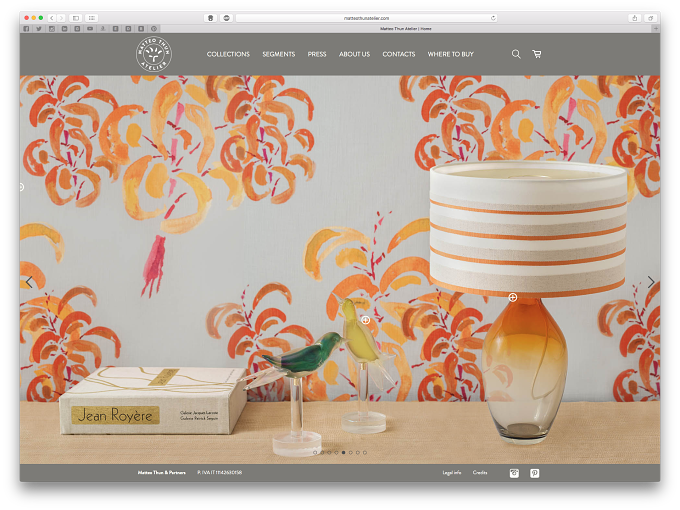The width and height of the screenshot is (680, 510).
Task: Select the first slideshow indicator dot
Action: tap(315, 452)
